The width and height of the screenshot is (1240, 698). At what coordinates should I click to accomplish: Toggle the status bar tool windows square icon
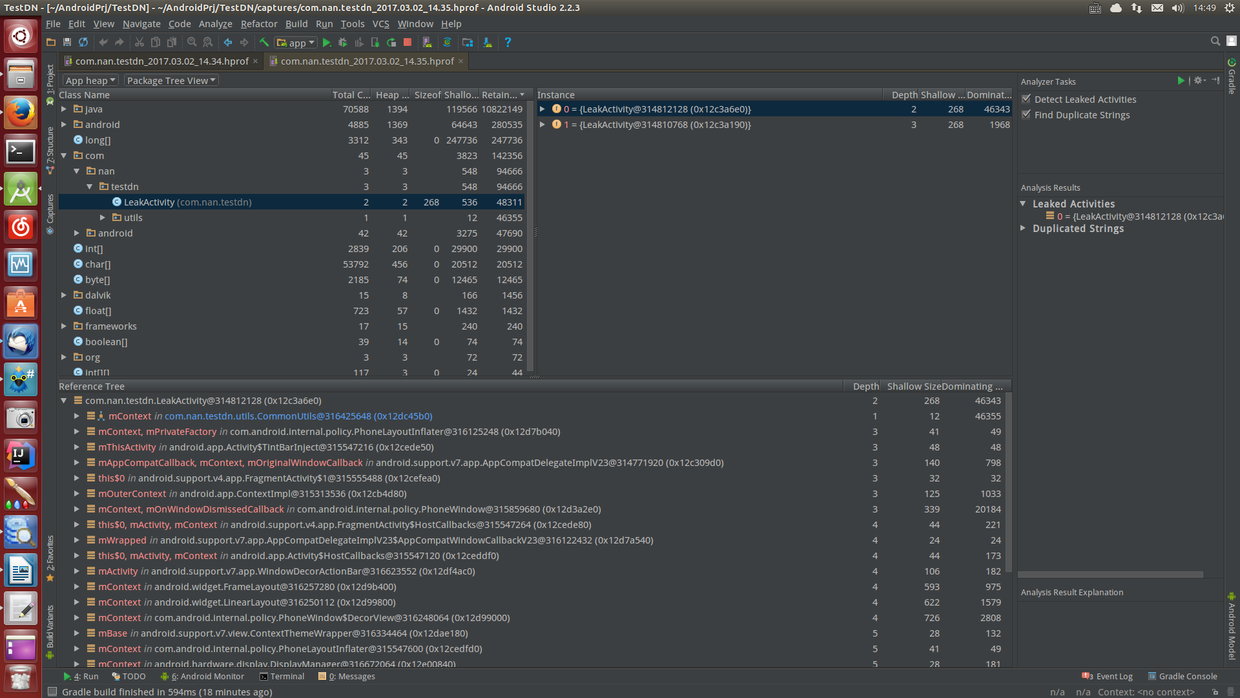pos(52,691)
